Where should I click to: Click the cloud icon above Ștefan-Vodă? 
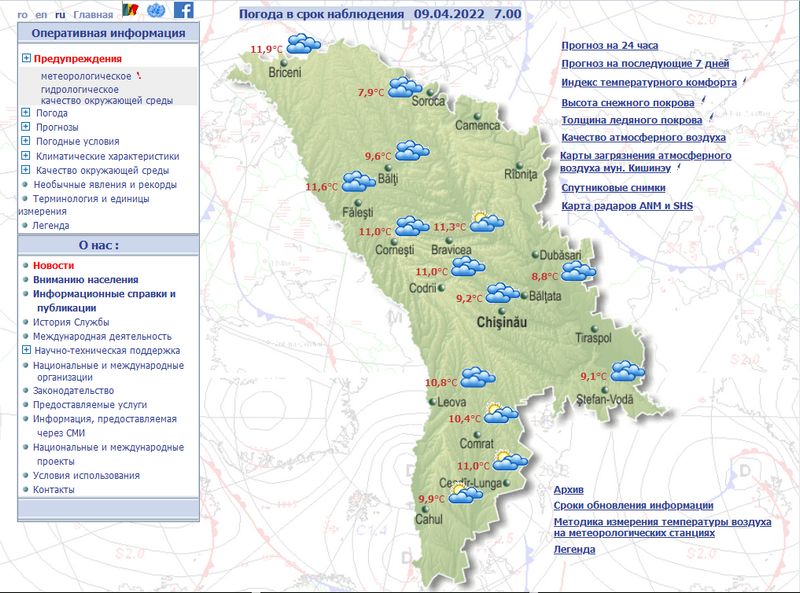coord(628,371)
